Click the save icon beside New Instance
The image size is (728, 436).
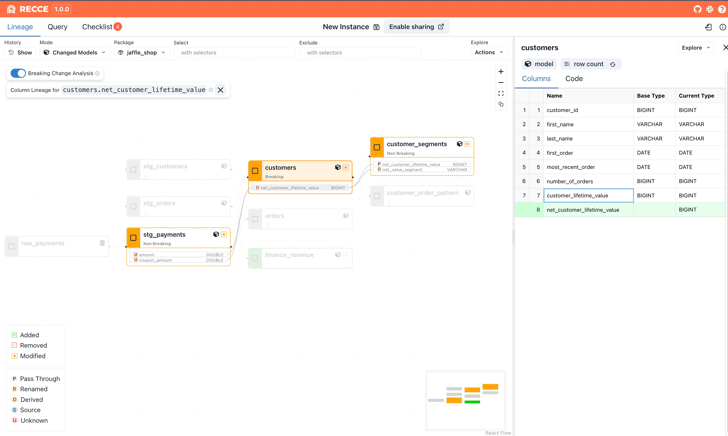click(x=377, y=27)
